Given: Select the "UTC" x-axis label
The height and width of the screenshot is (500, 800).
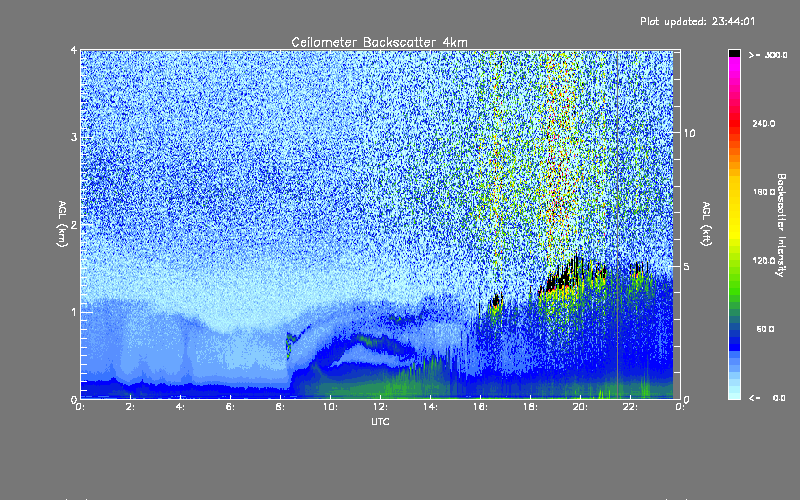Looking at the screenshot, I should [x=380, y=421].
